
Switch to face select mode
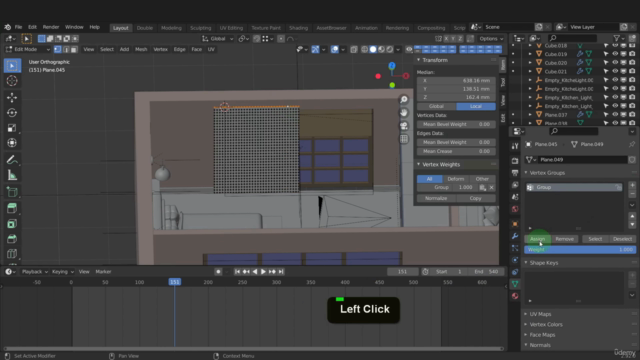point(74,49)
